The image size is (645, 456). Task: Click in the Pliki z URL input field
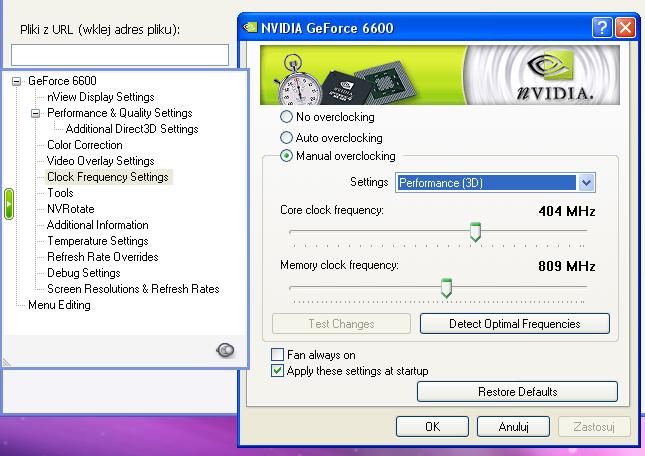[120, 55]
